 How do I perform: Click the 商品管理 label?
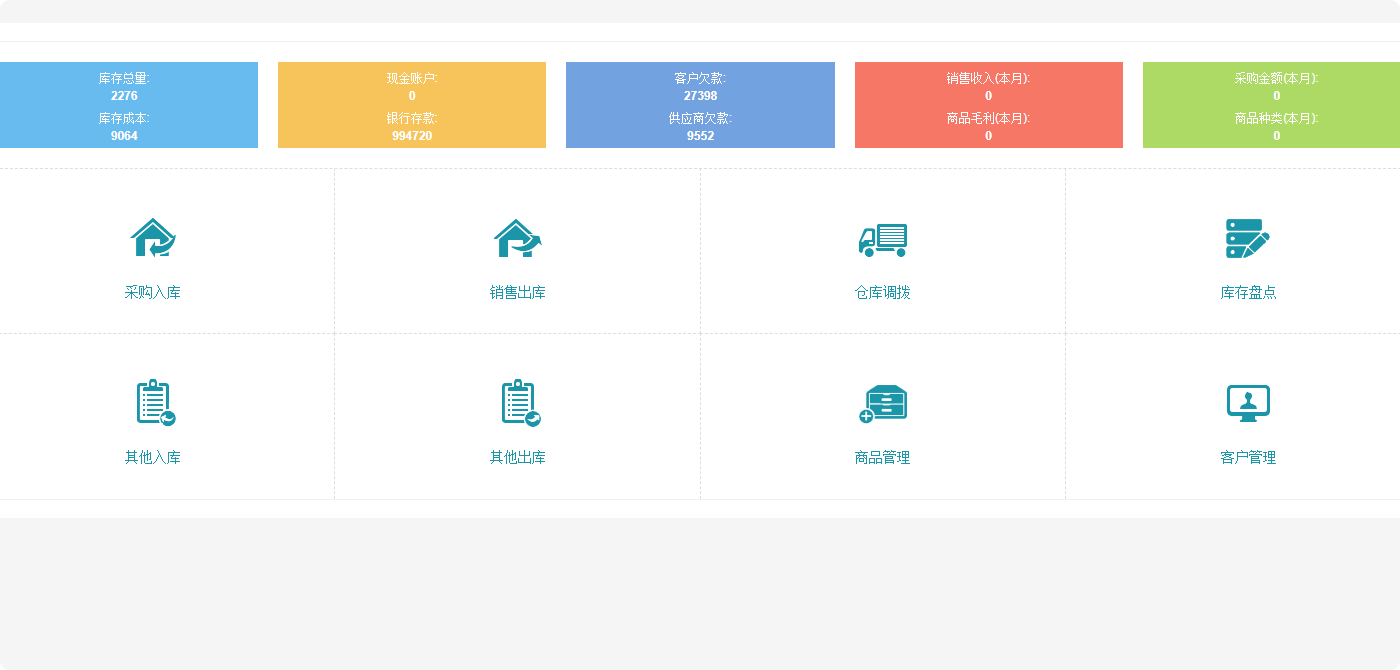click(883, 458)
